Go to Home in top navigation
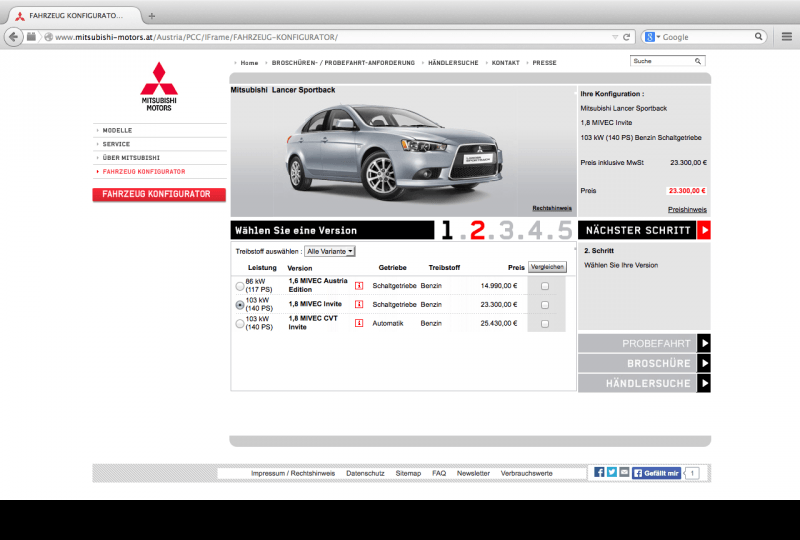This screenshot has height=540, width=800. (x=249, y=63)
